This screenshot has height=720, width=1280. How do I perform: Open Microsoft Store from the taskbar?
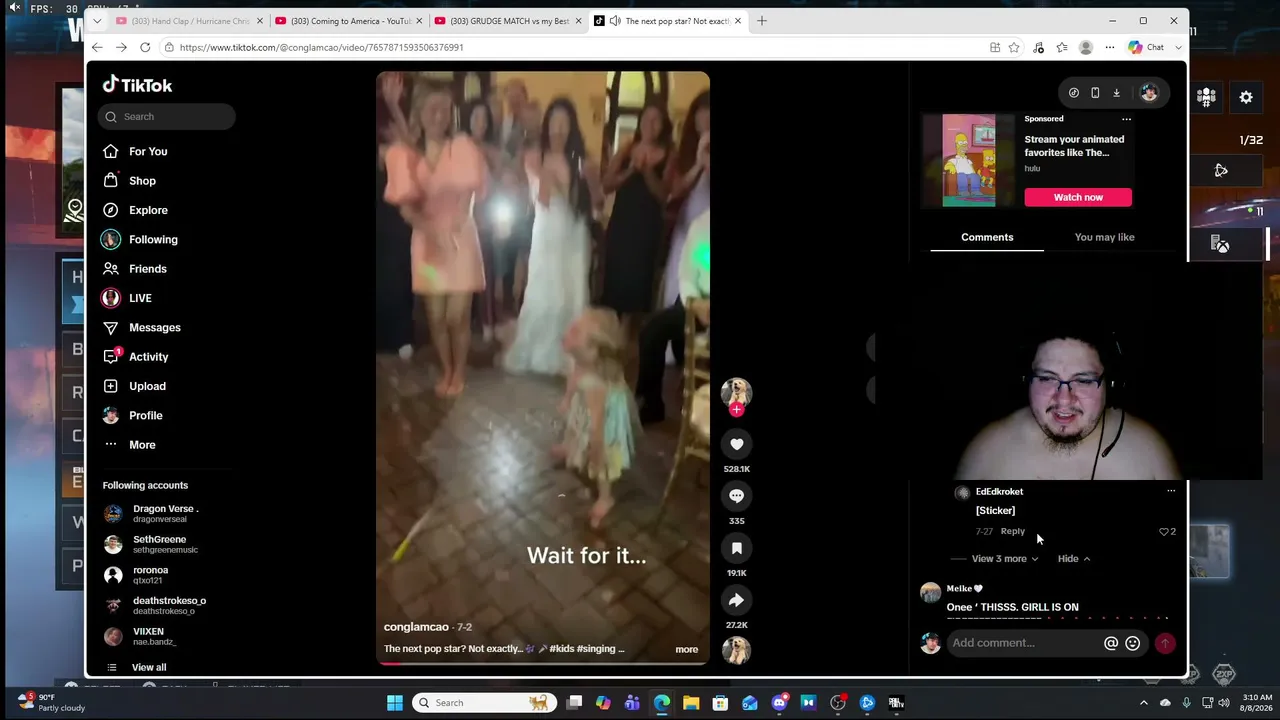pos(720,703)
